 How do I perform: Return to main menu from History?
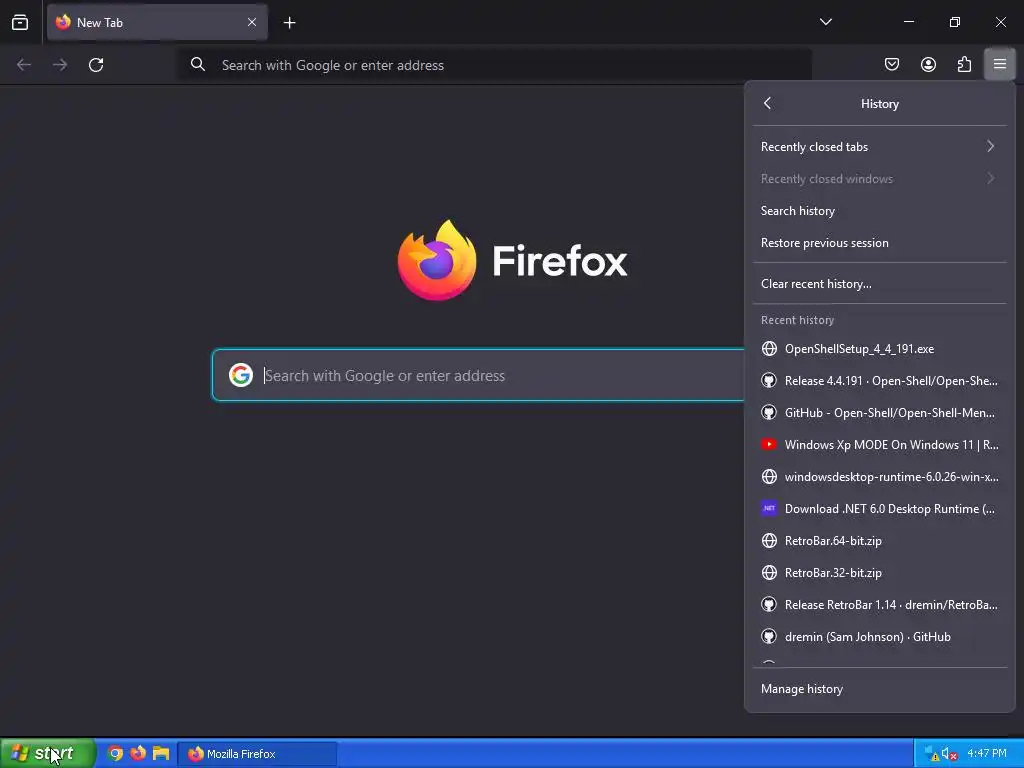click(x=767, y=103)
